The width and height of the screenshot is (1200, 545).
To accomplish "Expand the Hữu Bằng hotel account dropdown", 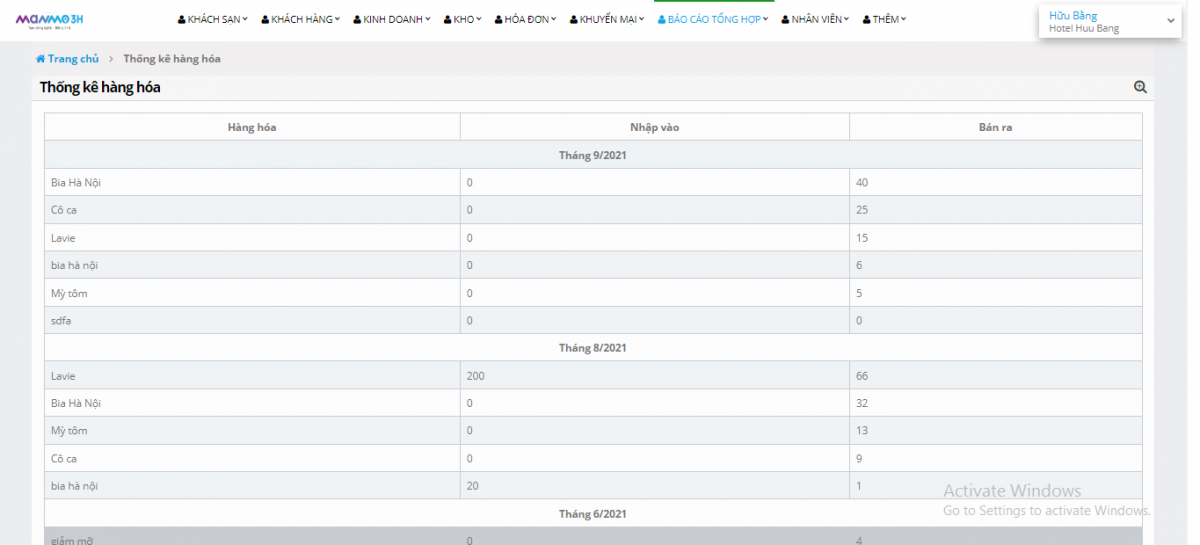I will point(1170,21).
